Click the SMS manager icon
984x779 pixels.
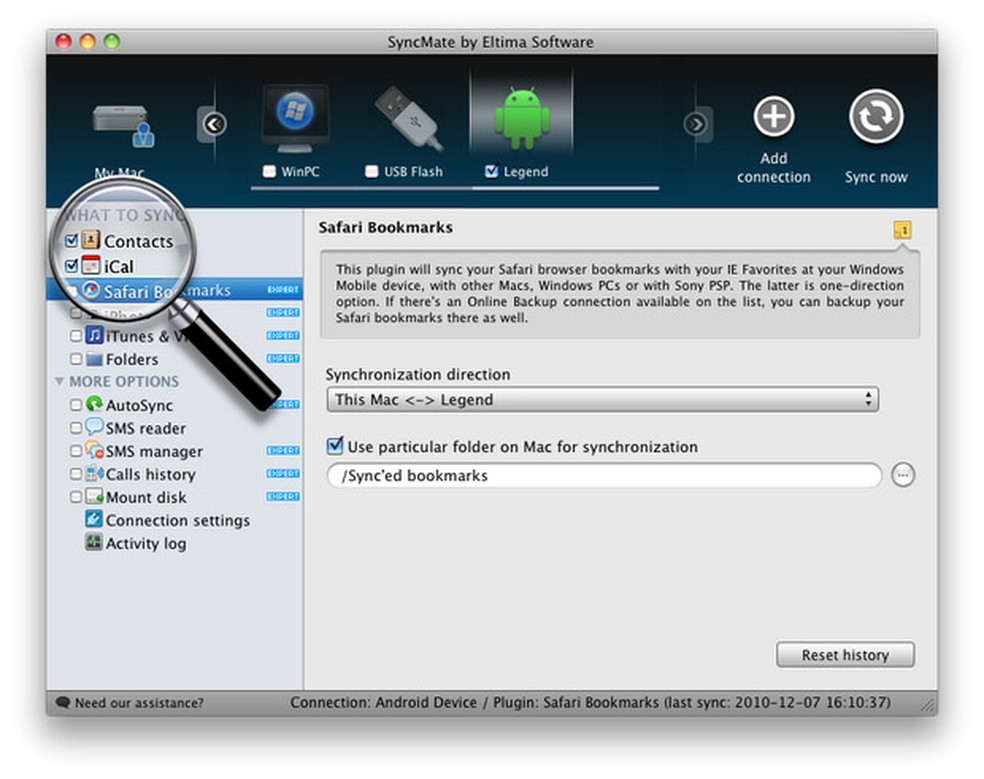coord(95,450)
